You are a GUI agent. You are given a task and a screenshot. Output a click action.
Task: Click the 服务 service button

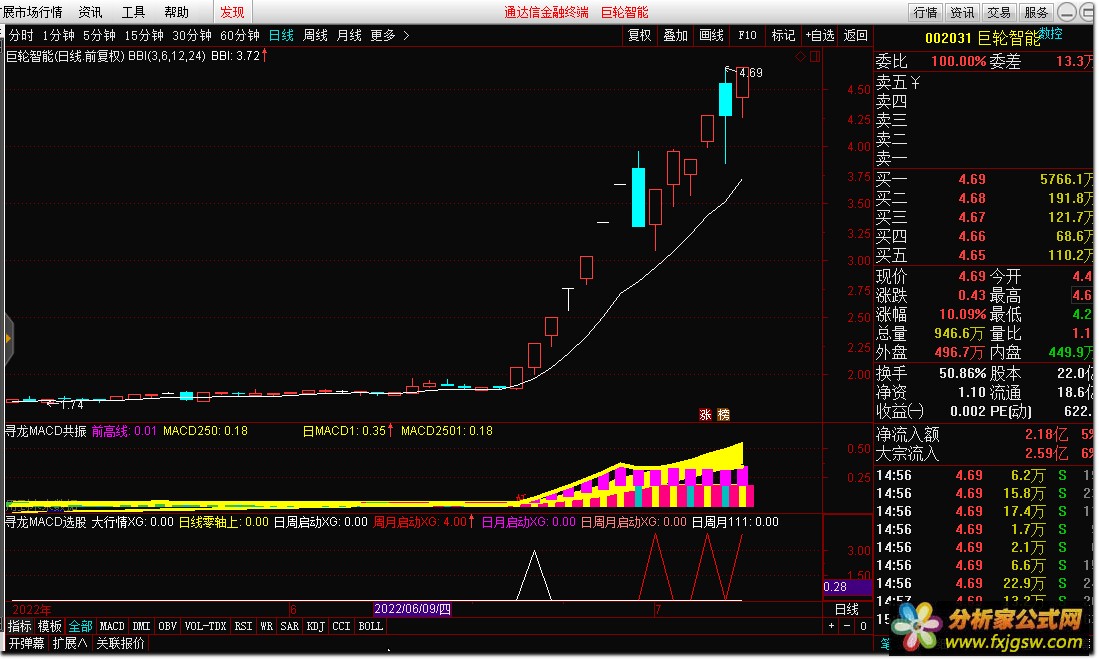coord(1036,12)
